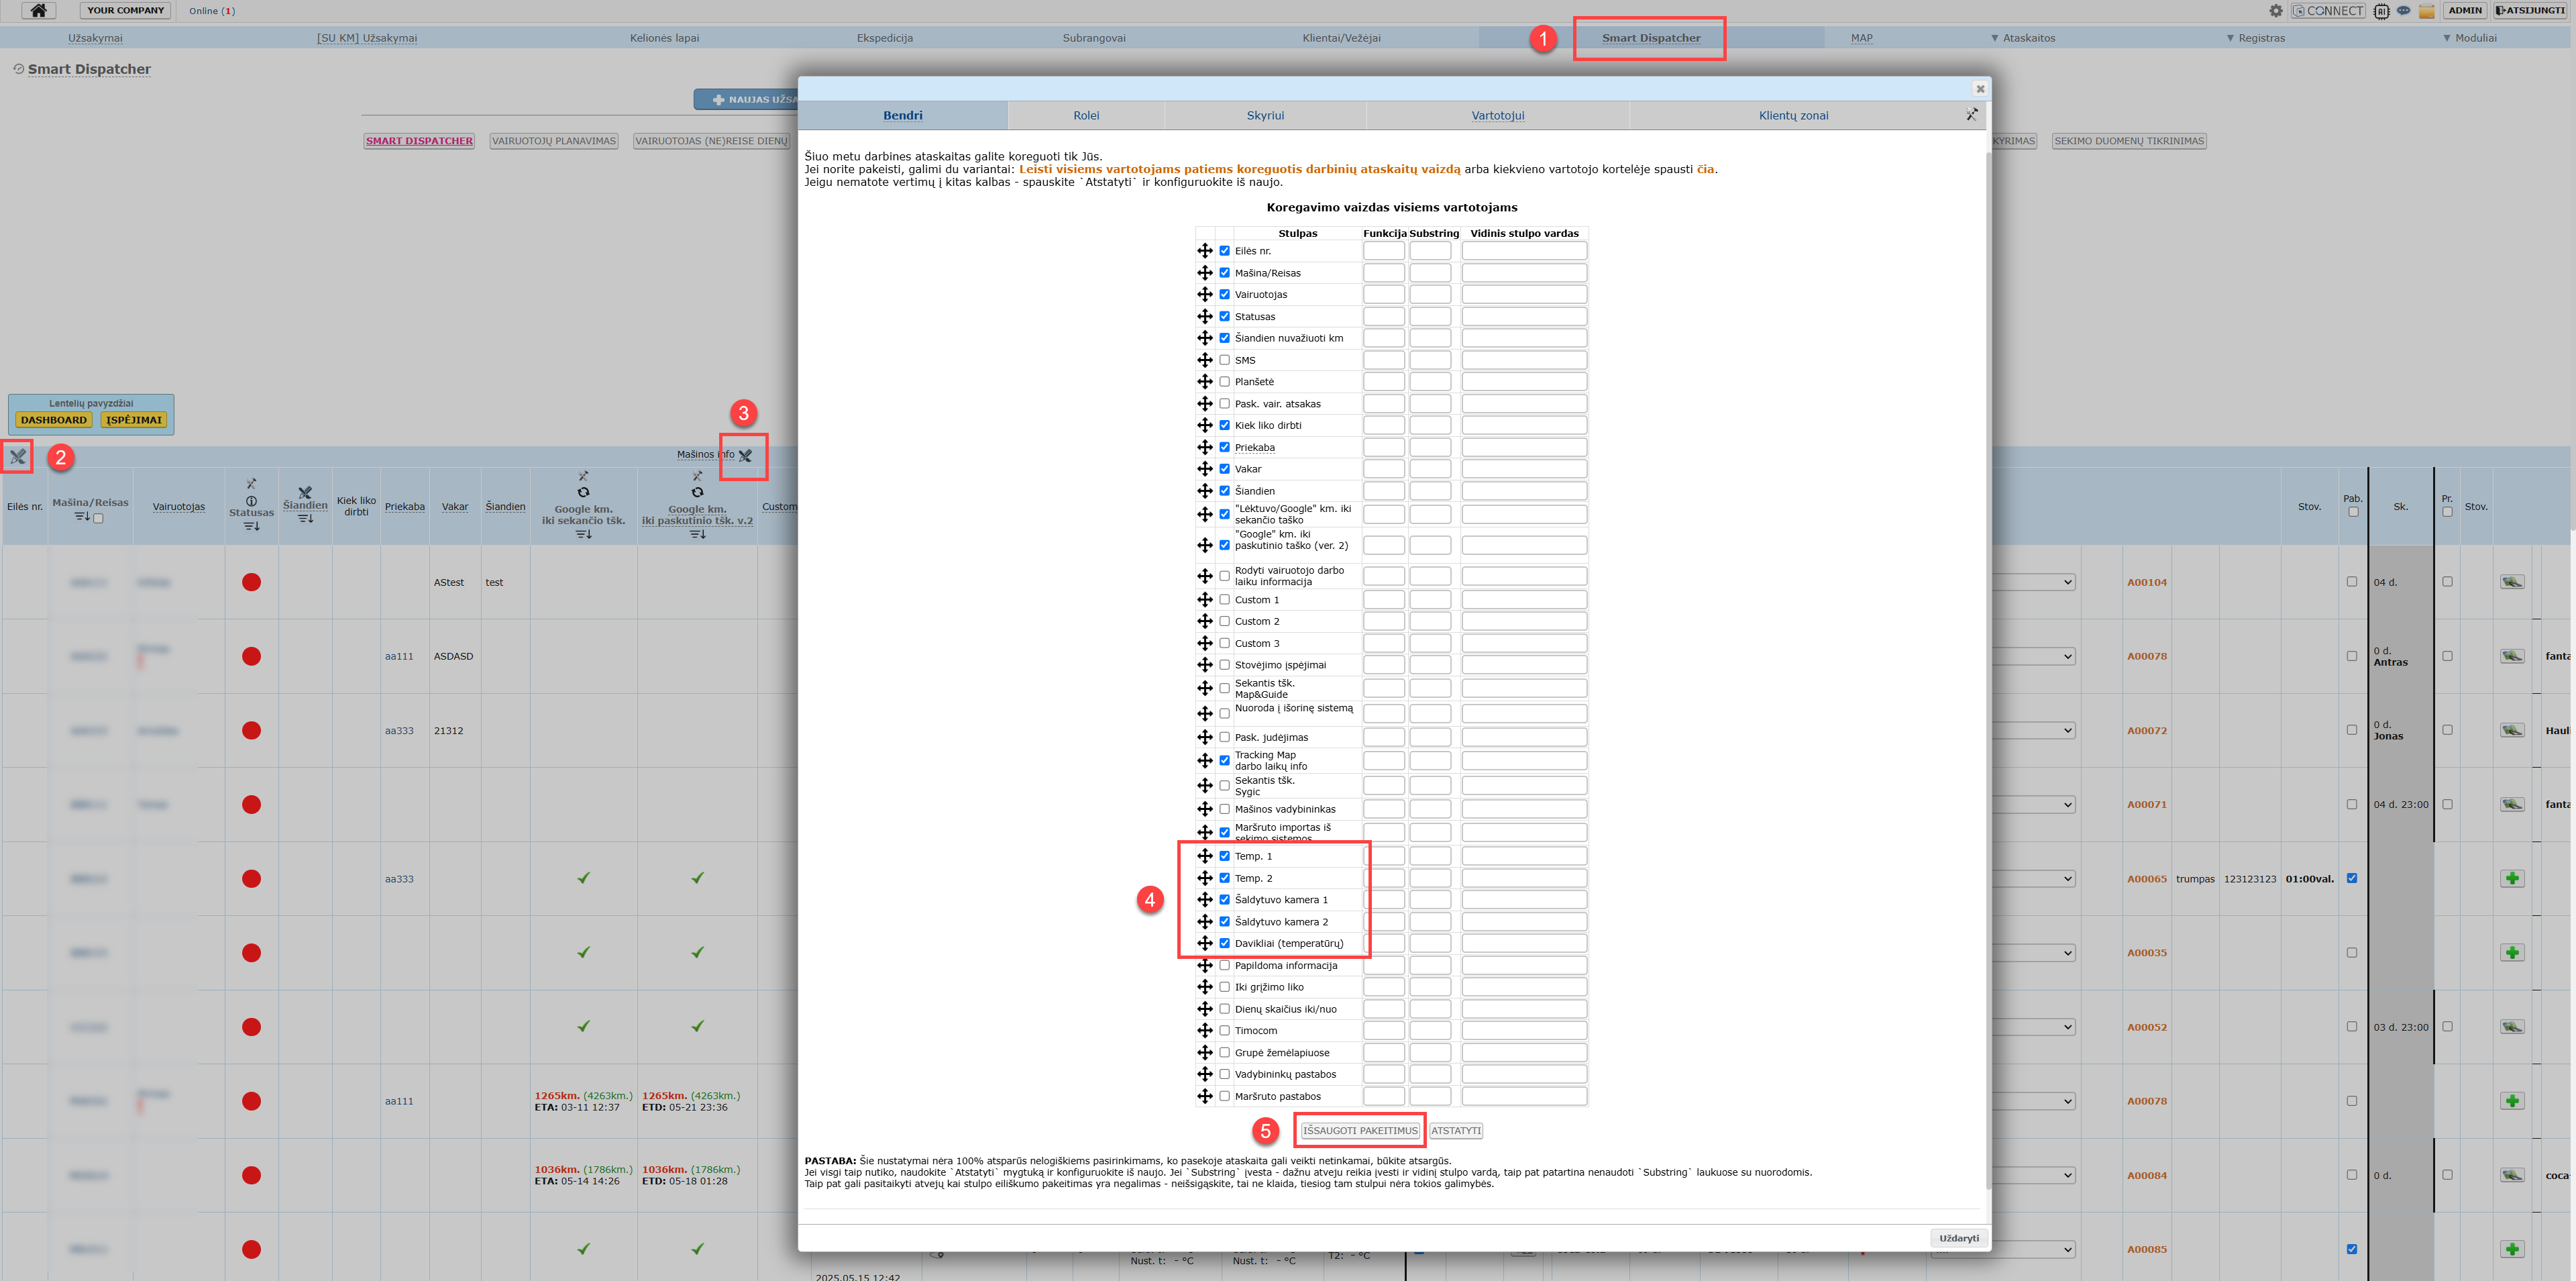Image resolution: width=2576 pixels, height=1281 pixels.
Task: Click the info icon above Statusas header
Action: [251, 501]
